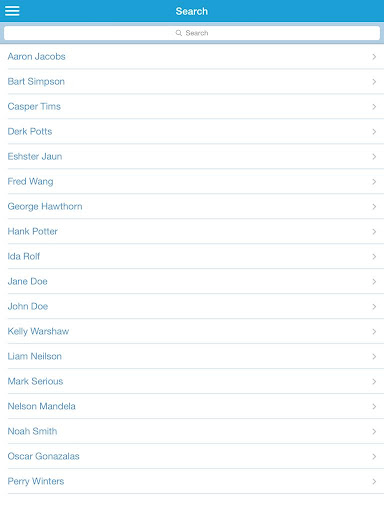Screen dimensions: 384x512
Task: Open Liam Neilson entry
Action: (x=192, y=357)
